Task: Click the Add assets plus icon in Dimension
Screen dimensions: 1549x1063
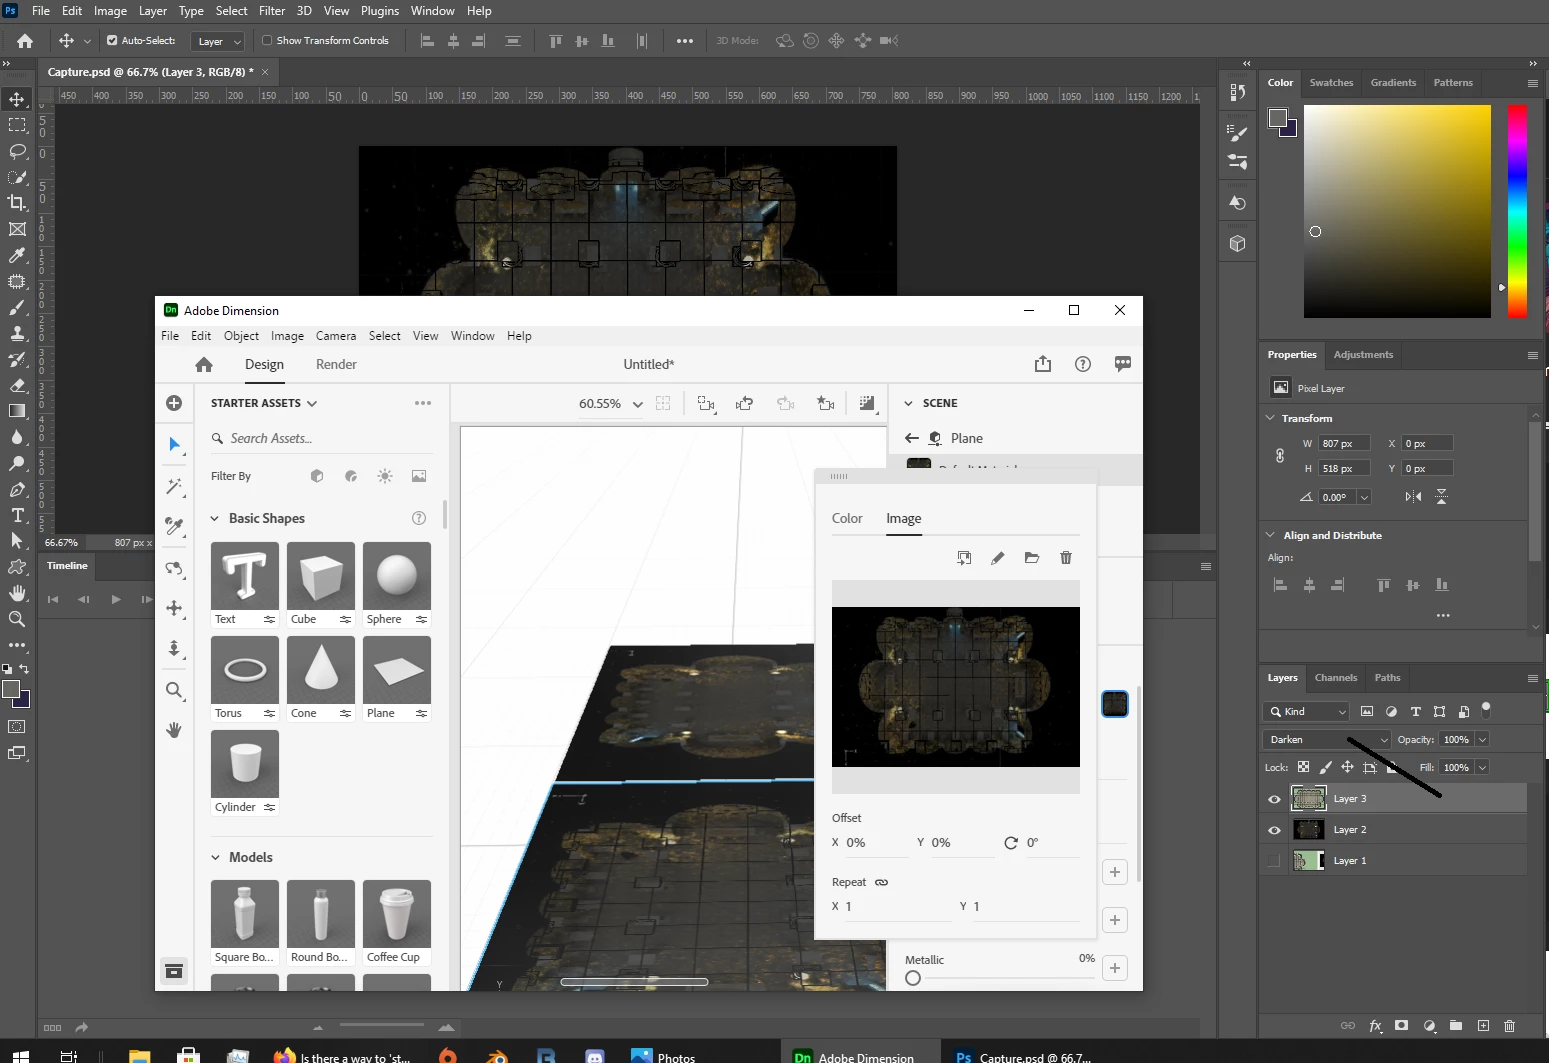Action: point(174,403)
